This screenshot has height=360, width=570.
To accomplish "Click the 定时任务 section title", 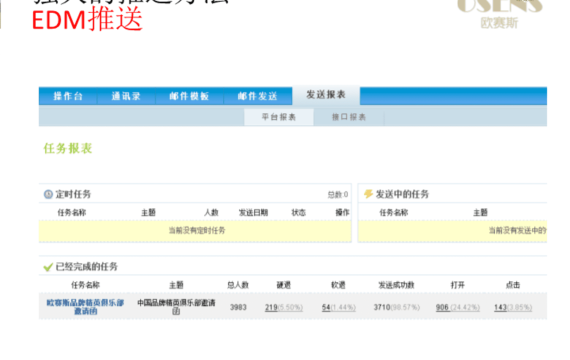I will coord(73,194).
